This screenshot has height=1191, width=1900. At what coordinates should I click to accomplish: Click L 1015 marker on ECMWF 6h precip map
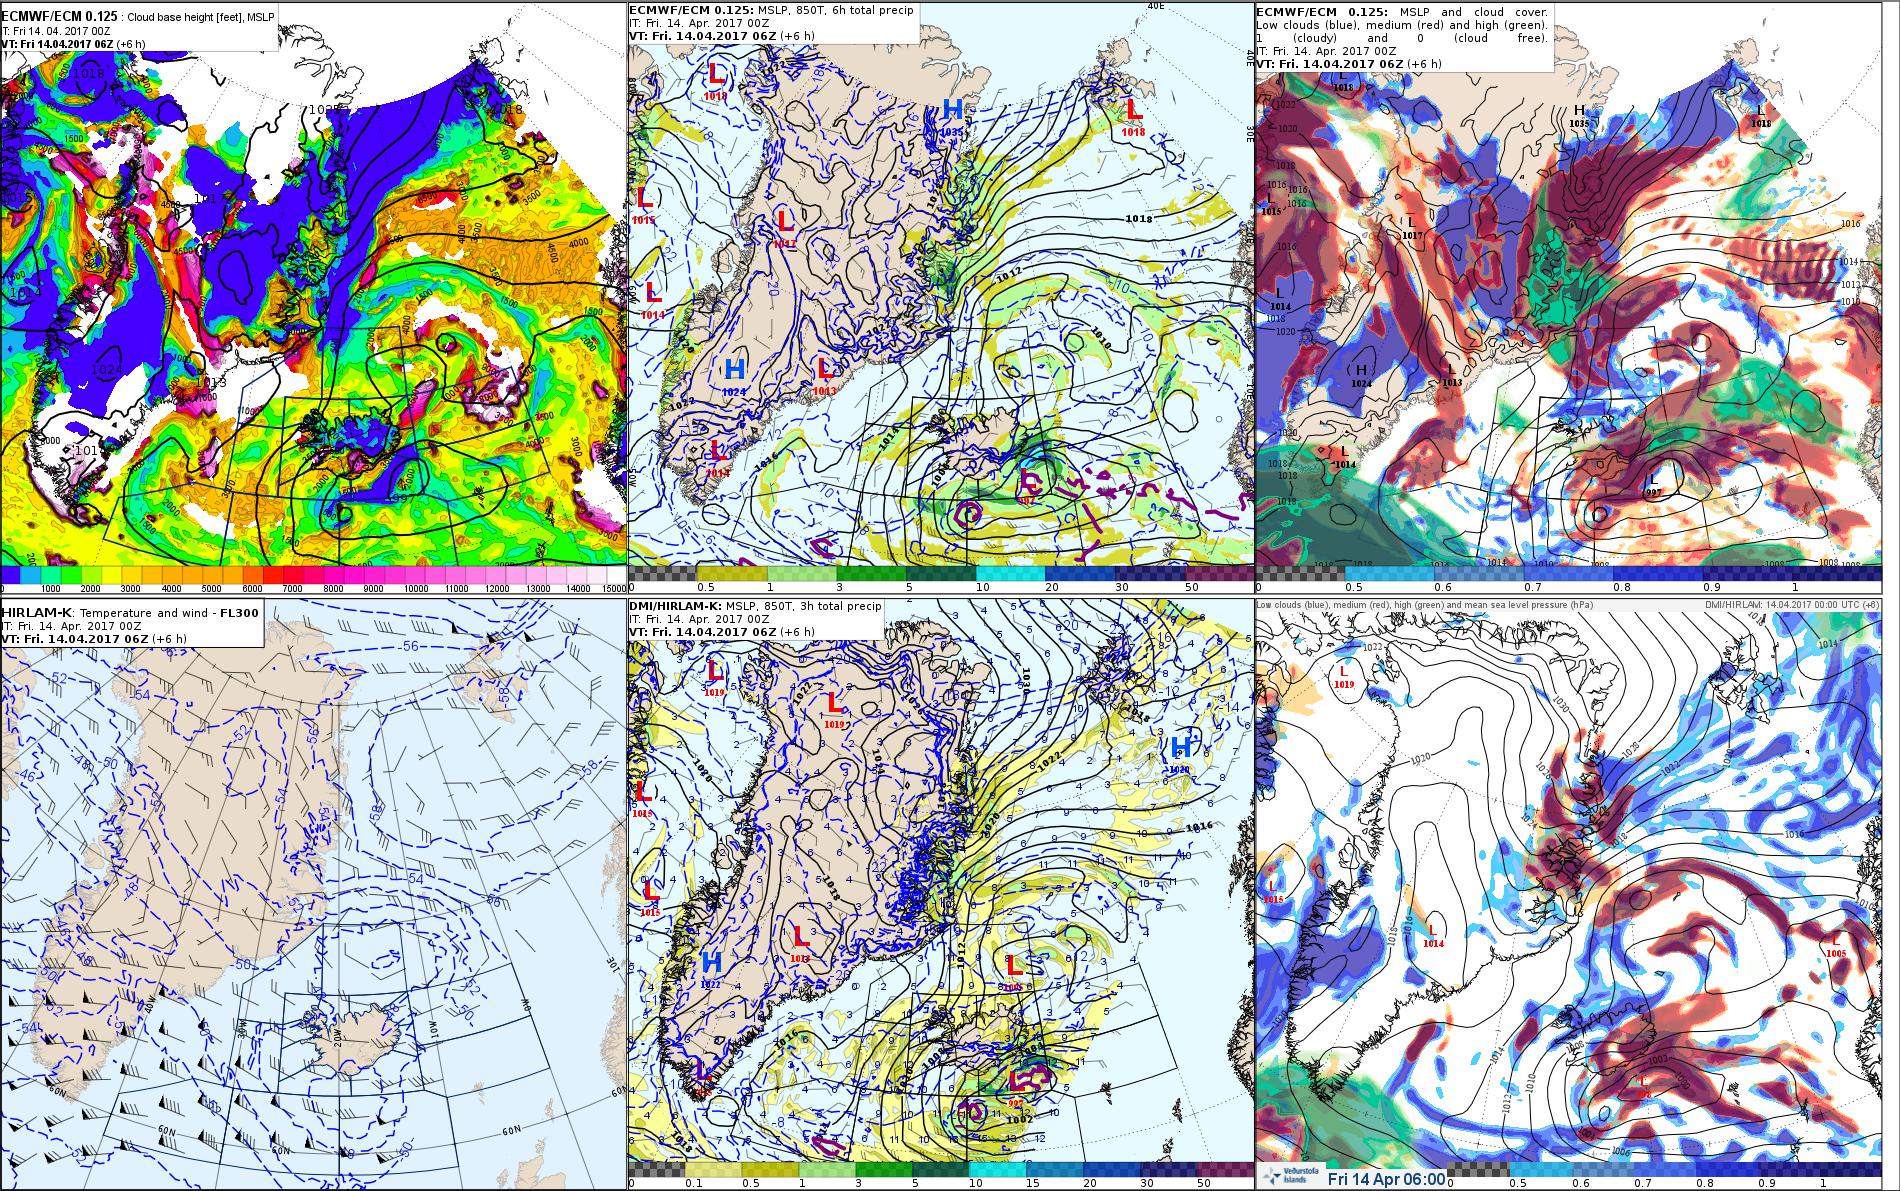pos(644,205)
